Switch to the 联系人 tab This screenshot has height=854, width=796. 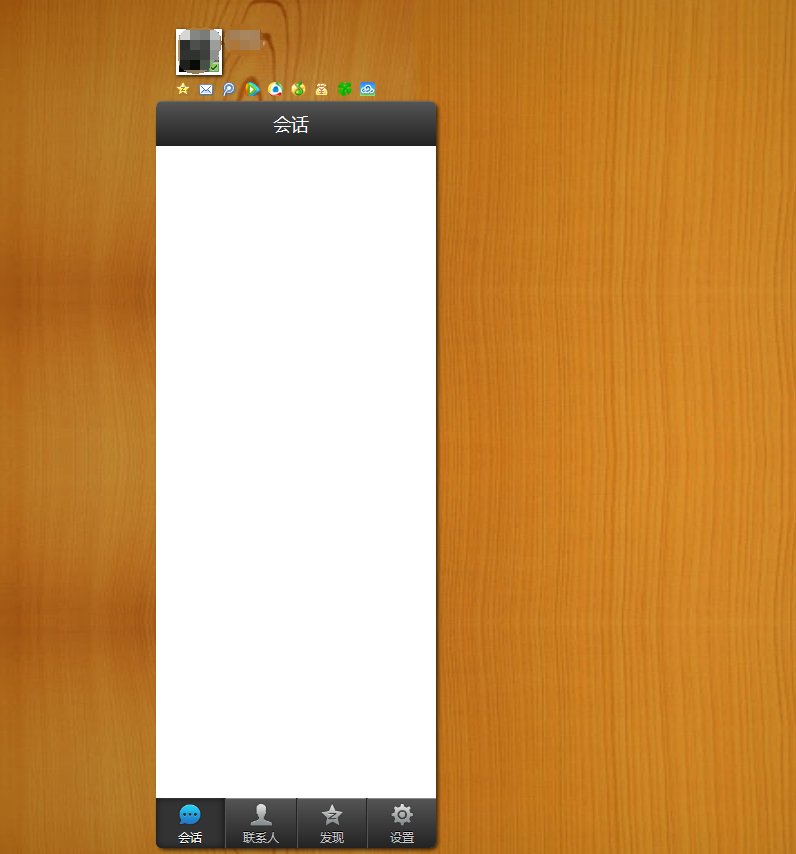click(x=261, y=823)
